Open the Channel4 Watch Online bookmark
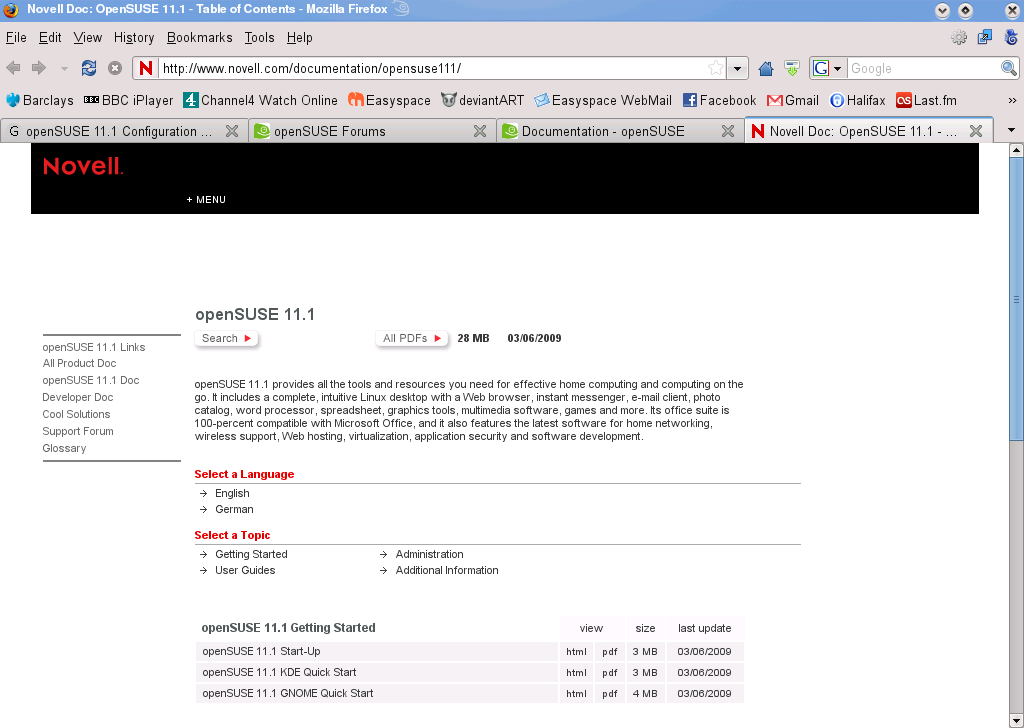 [x=260, y=100]
